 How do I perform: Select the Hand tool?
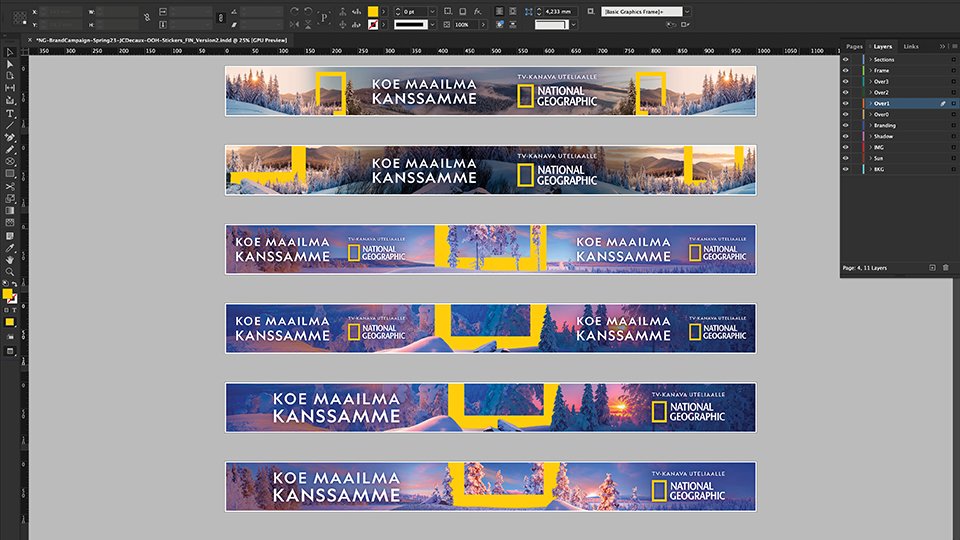[x=10, y=260]
